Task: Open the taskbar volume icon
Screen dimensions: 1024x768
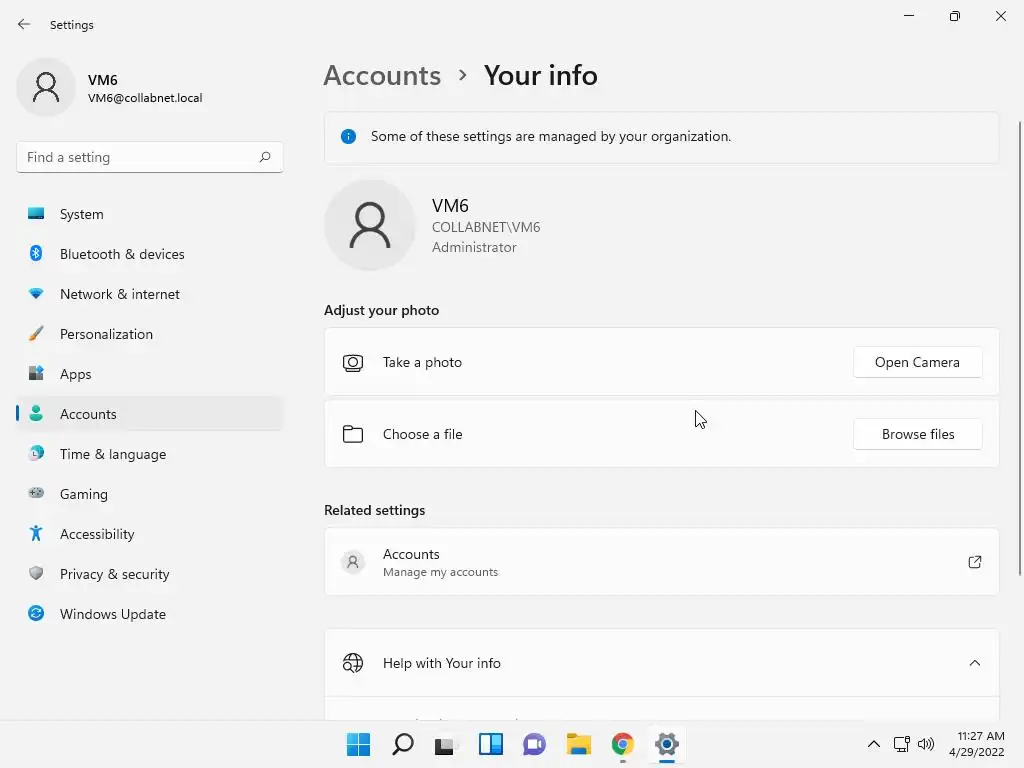Action: tap(926, 744)
